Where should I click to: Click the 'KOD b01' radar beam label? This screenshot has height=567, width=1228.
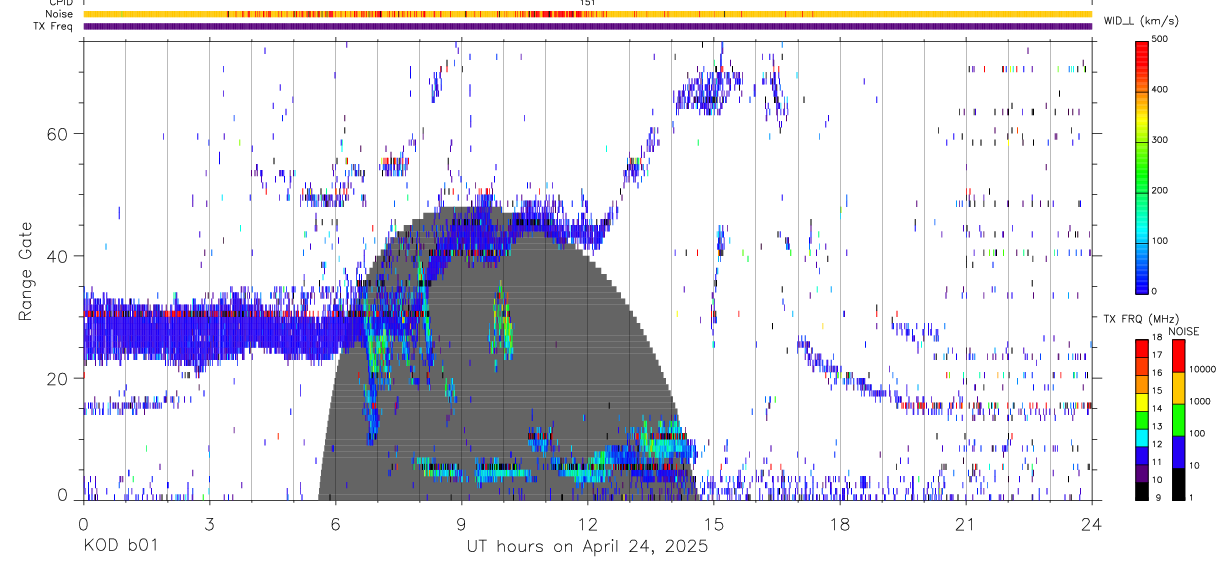pos(119,546)
